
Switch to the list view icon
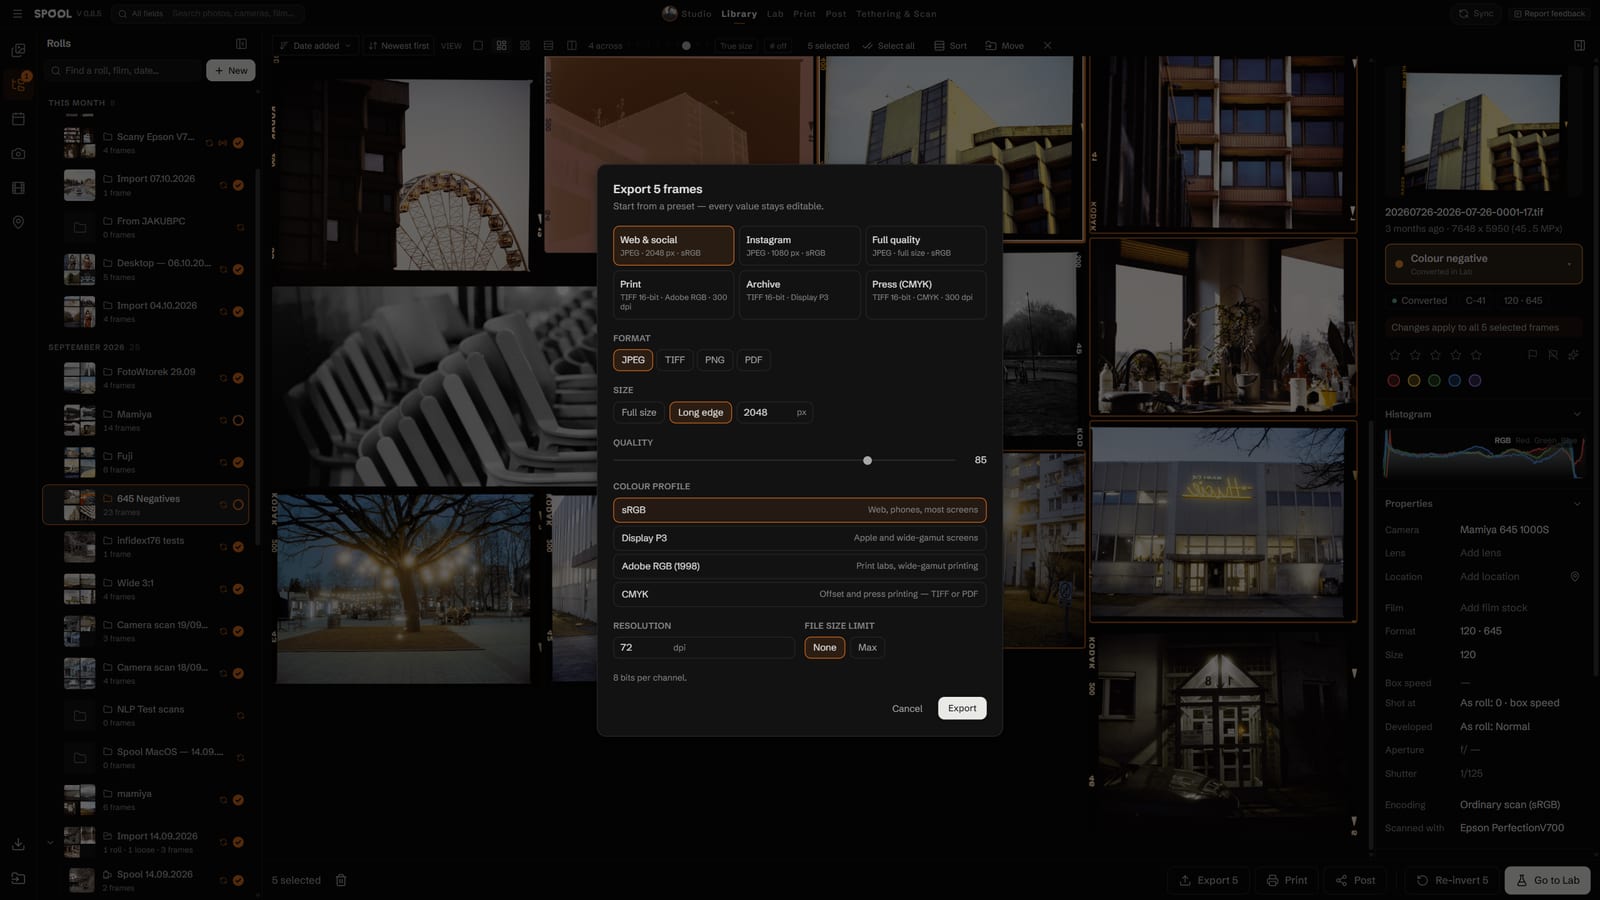tap(548, 46)
